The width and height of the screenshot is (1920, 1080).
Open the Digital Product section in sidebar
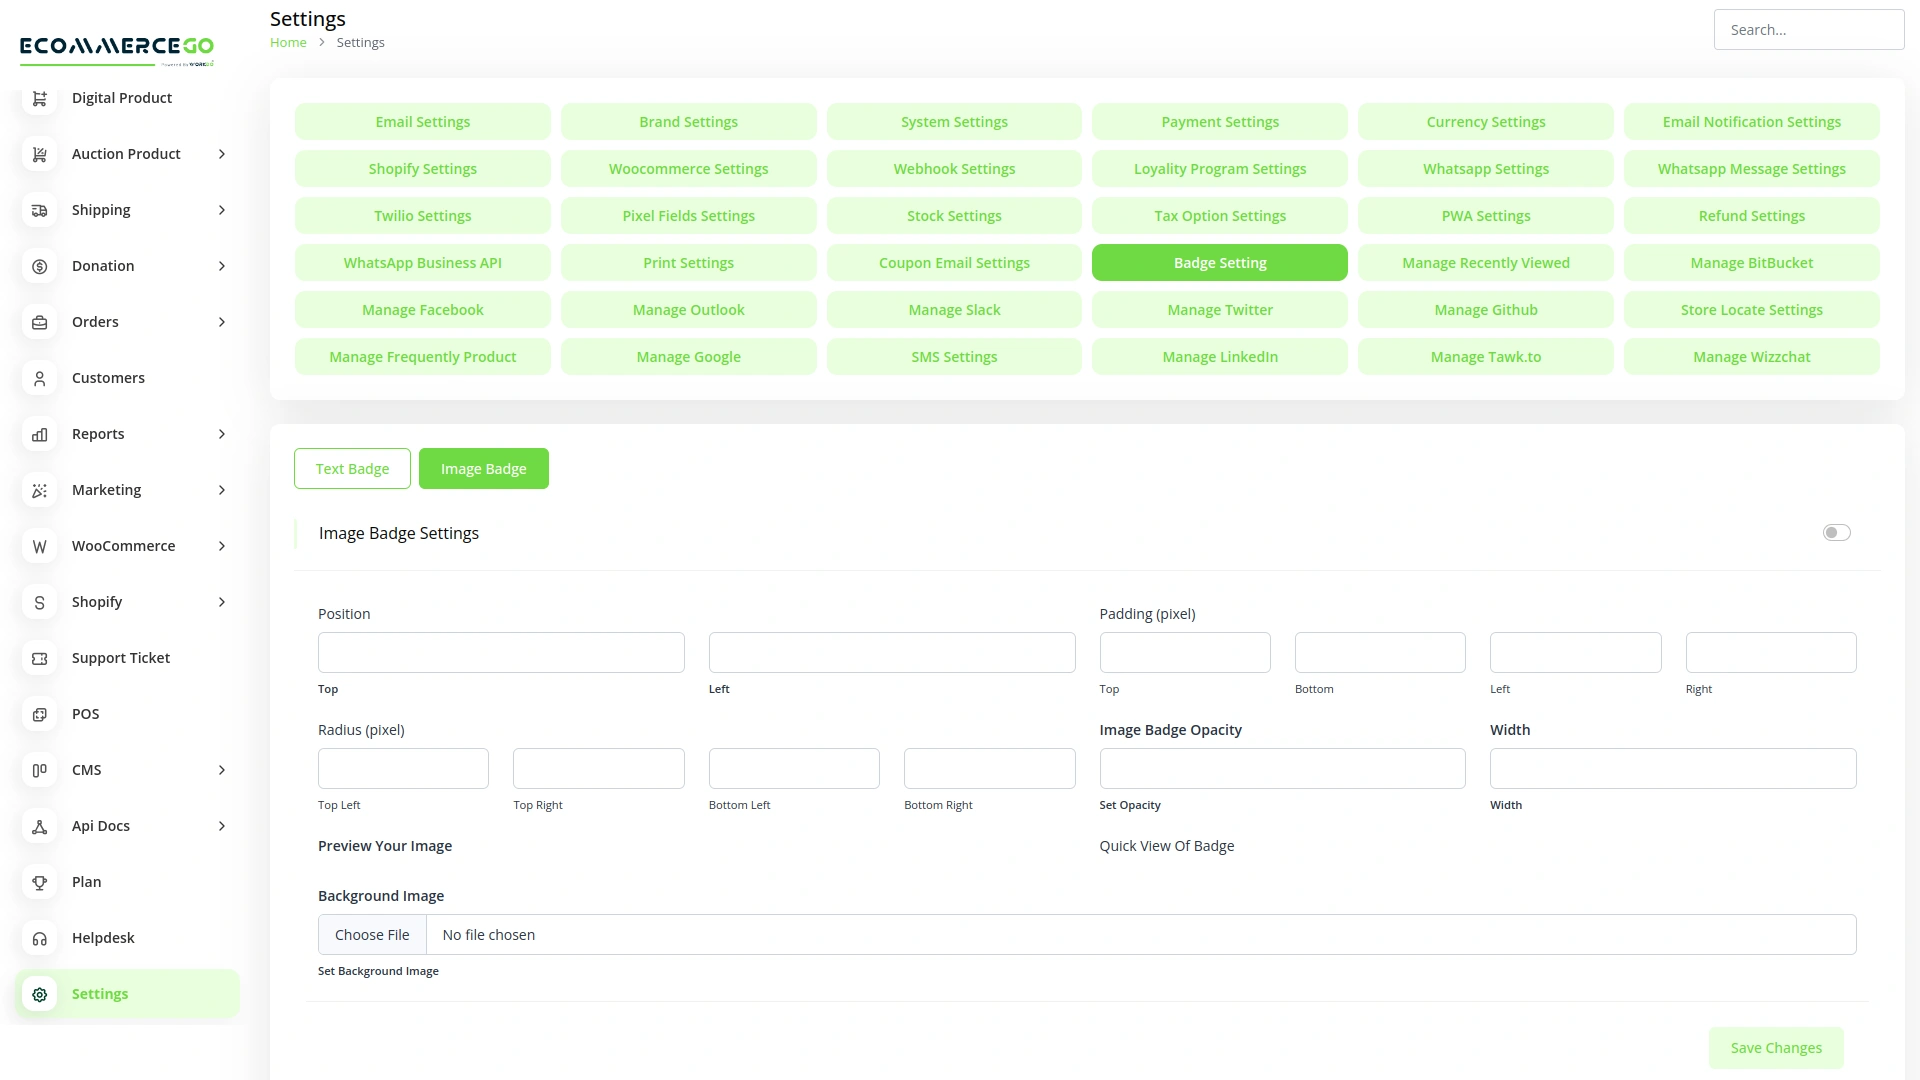39,98
